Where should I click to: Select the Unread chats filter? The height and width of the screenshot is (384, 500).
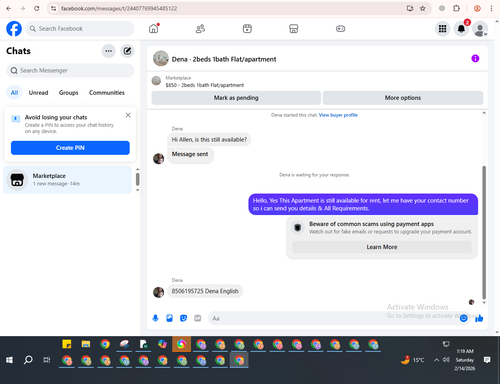click(x=38, y=93)
